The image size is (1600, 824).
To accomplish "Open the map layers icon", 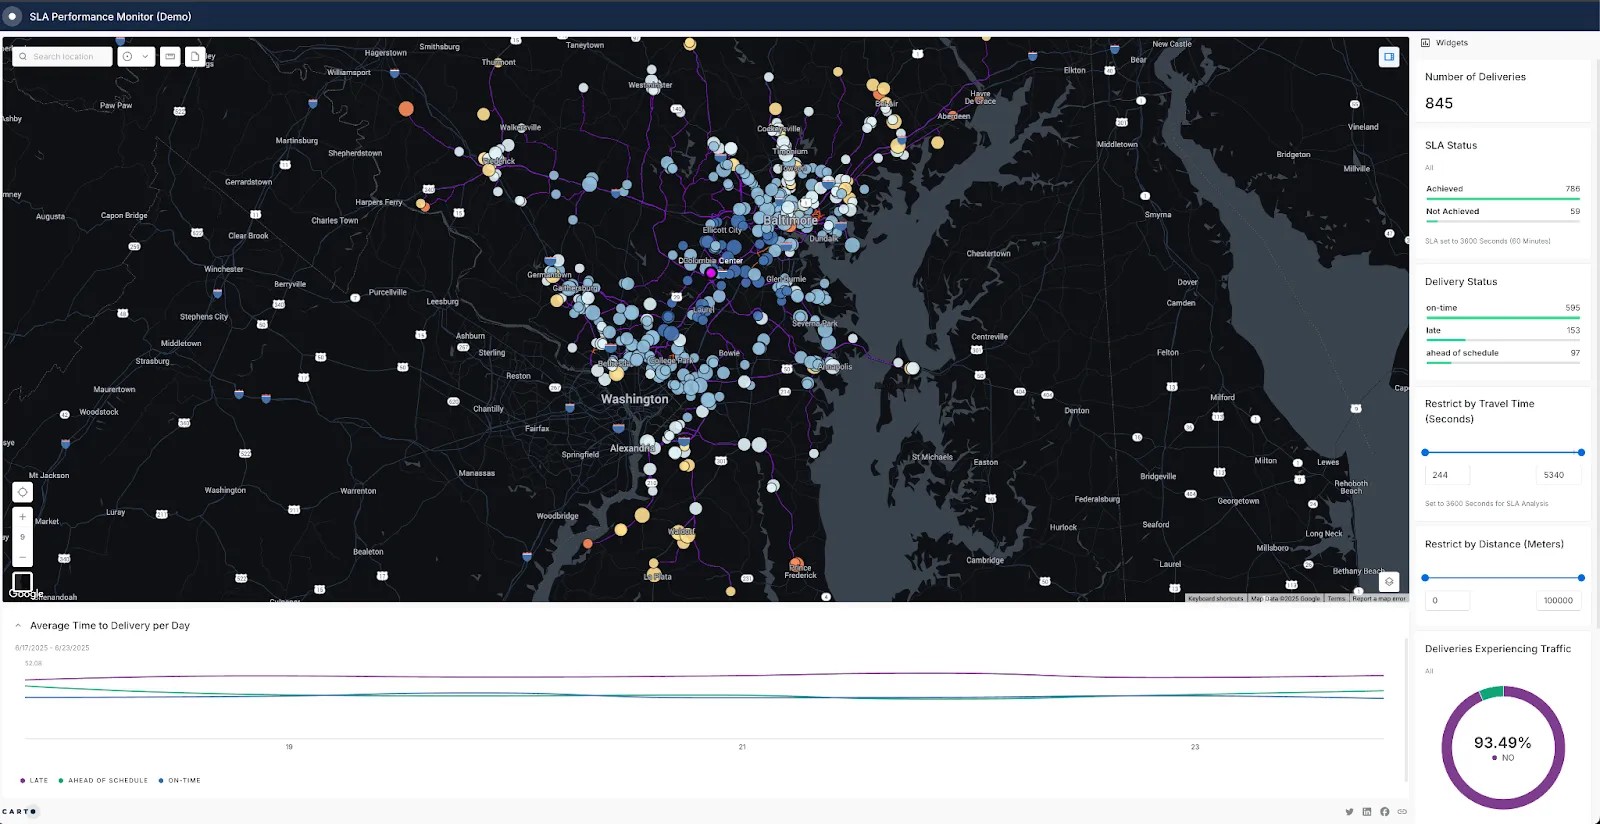I will click(1388, 582).
